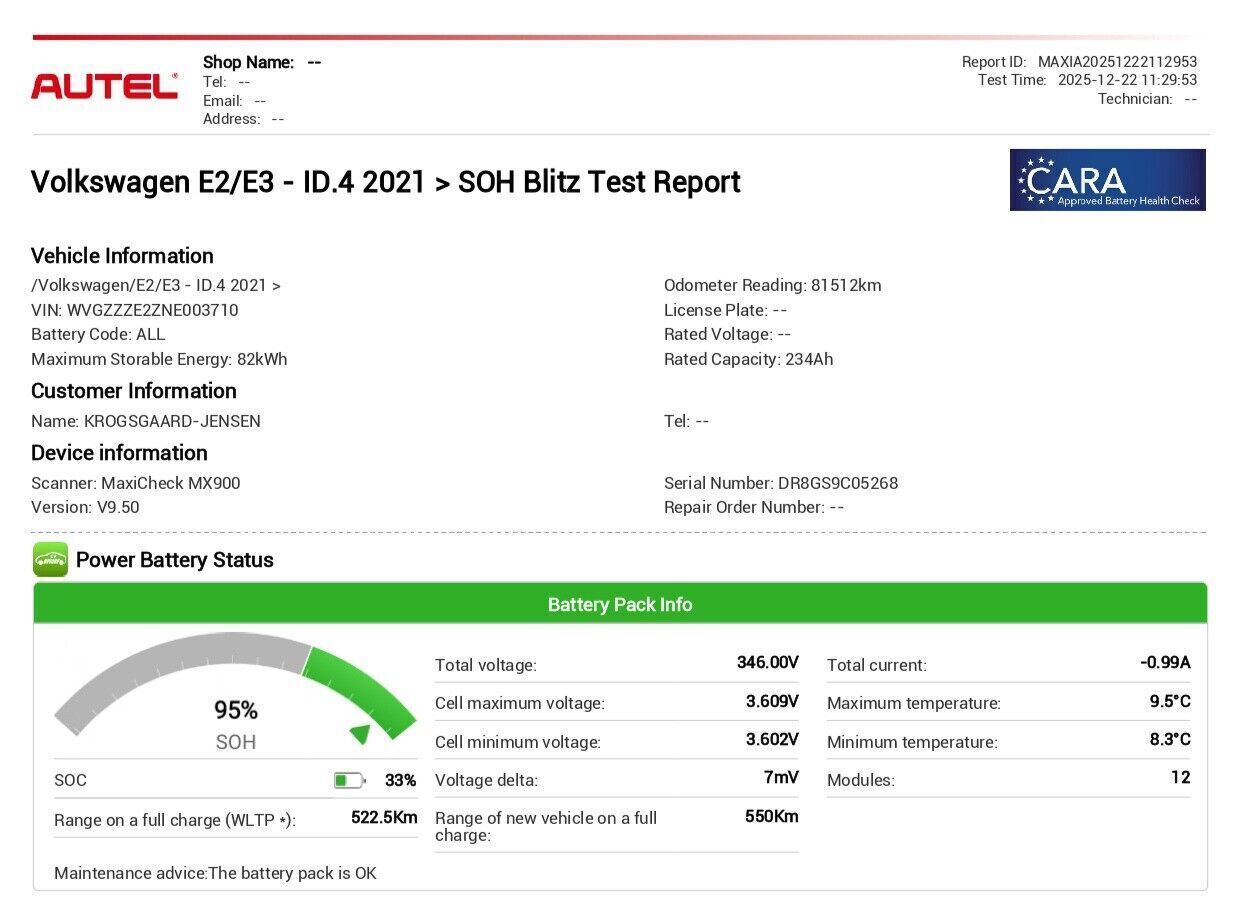Image resolution: width=1241 pixels, height=903 pixels.
Task: Click the Maintenance advice text line
Action: 215,873
